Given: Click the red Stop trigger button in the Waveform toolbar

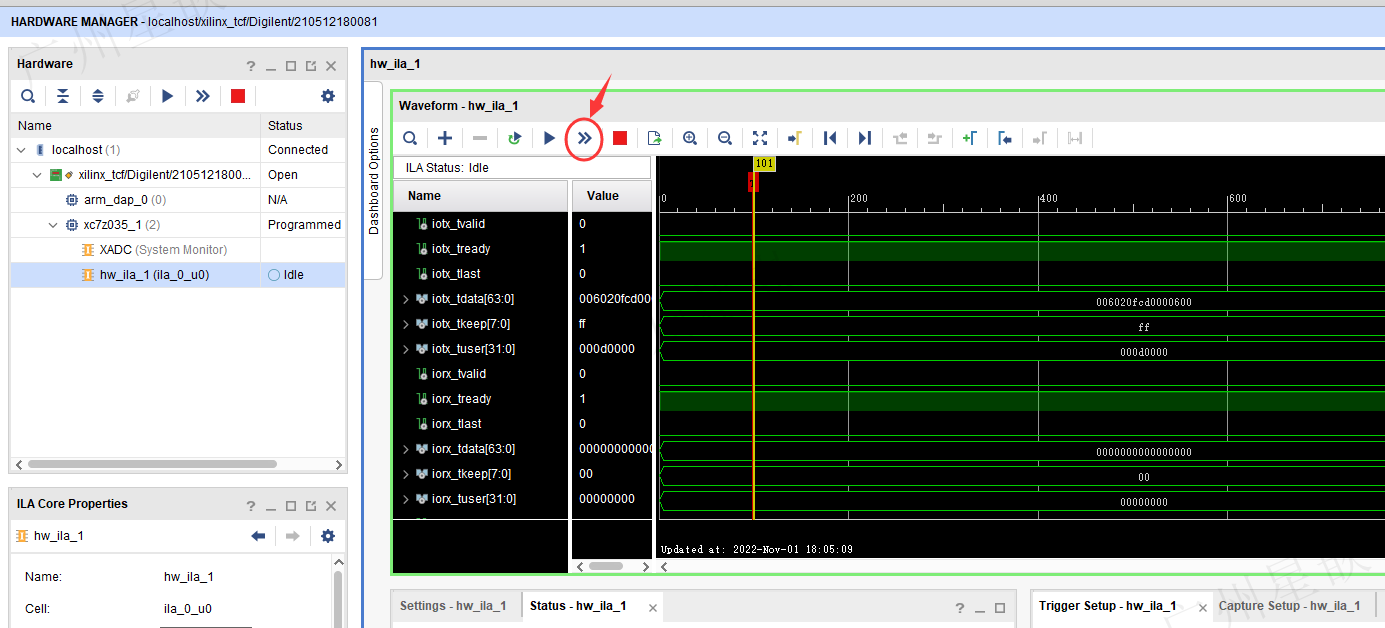Looking at the screenshot, I should [620, 138].
